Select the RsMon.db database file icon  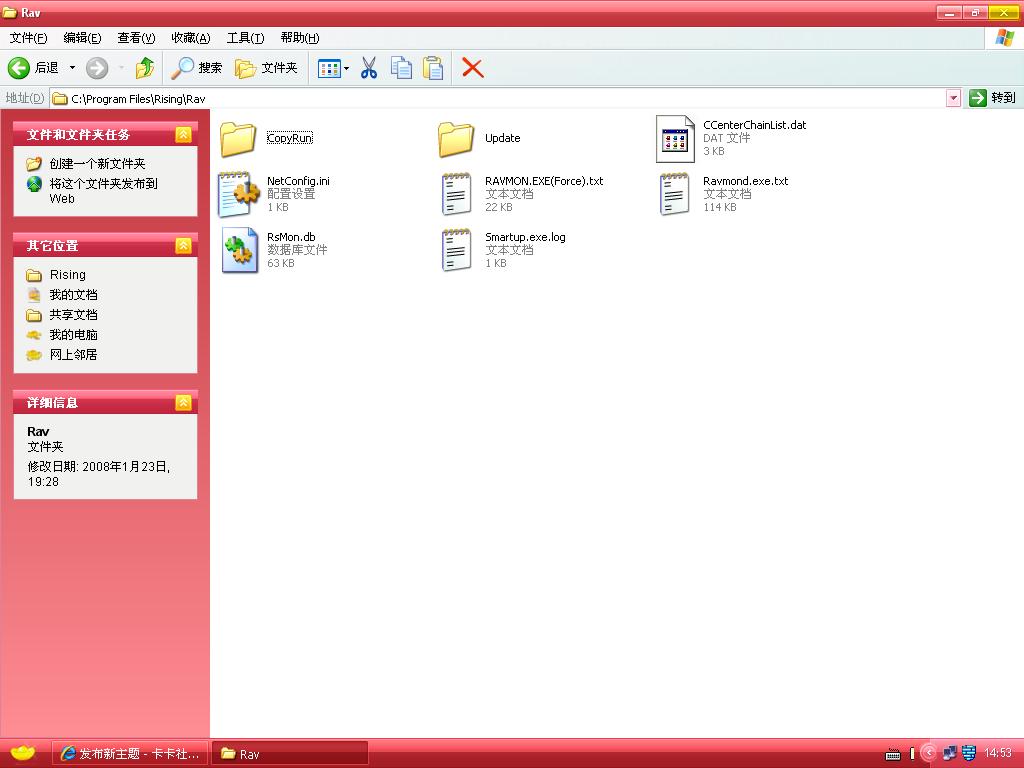[x=240, y=250]
